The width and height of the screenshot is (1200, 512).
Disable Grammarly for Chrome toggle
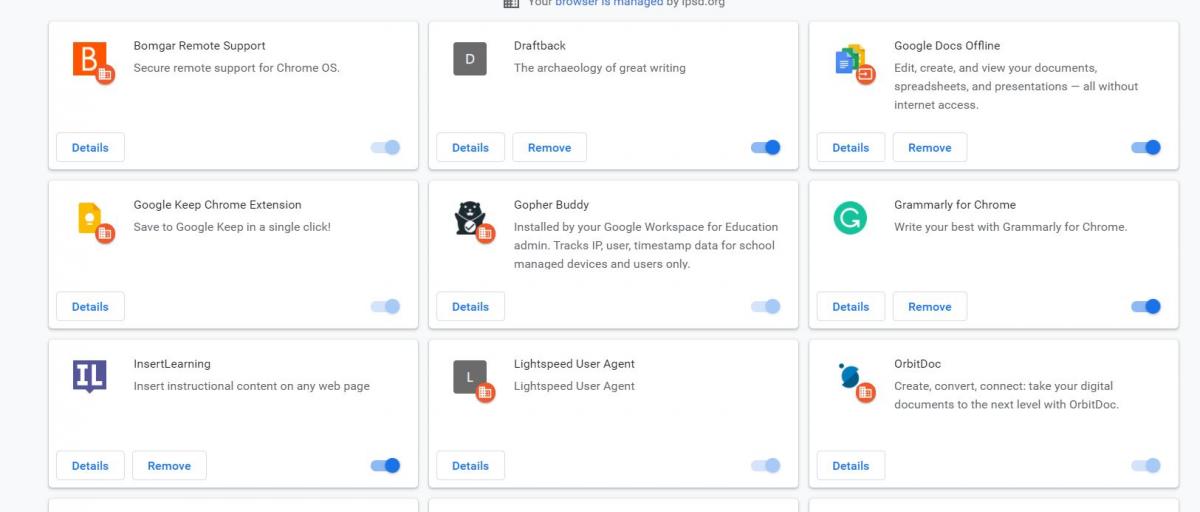(1146, 306)
